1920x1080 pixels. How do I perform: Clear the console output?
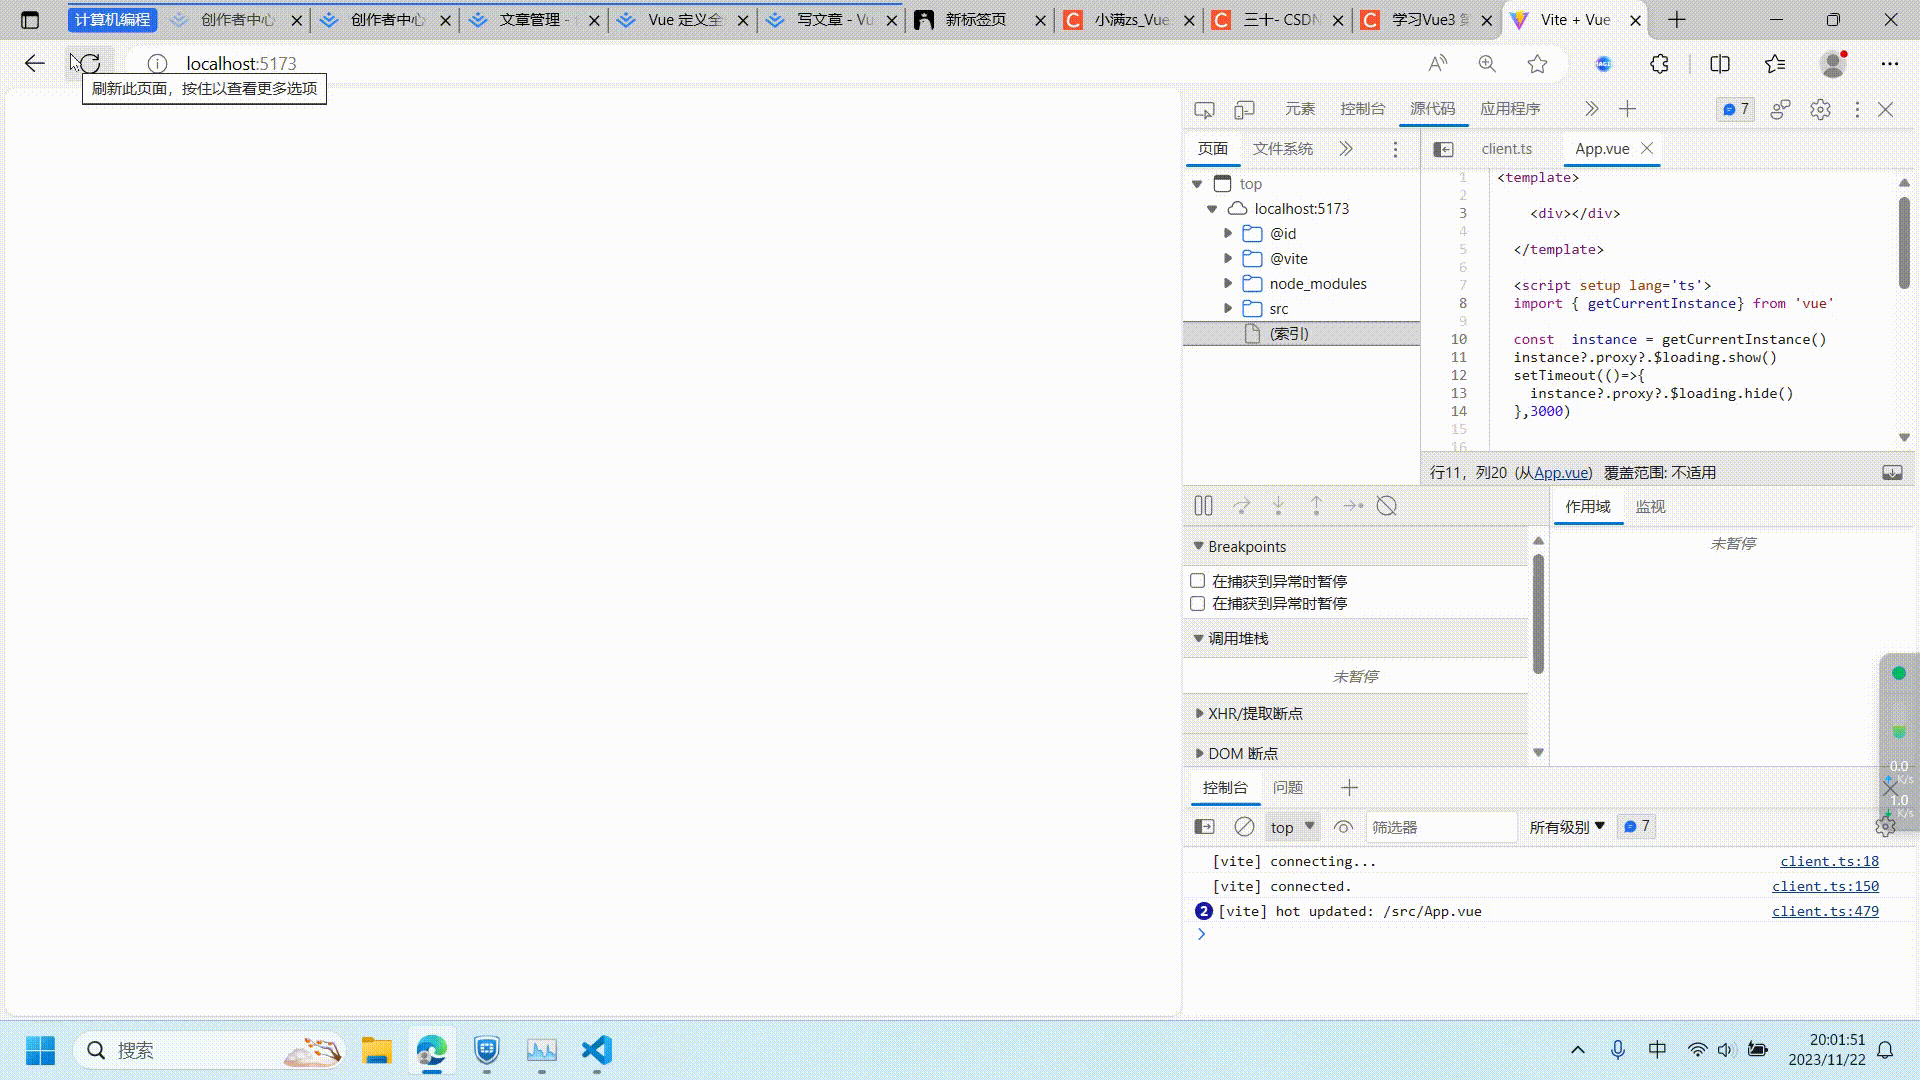(x=1244, y=827)
